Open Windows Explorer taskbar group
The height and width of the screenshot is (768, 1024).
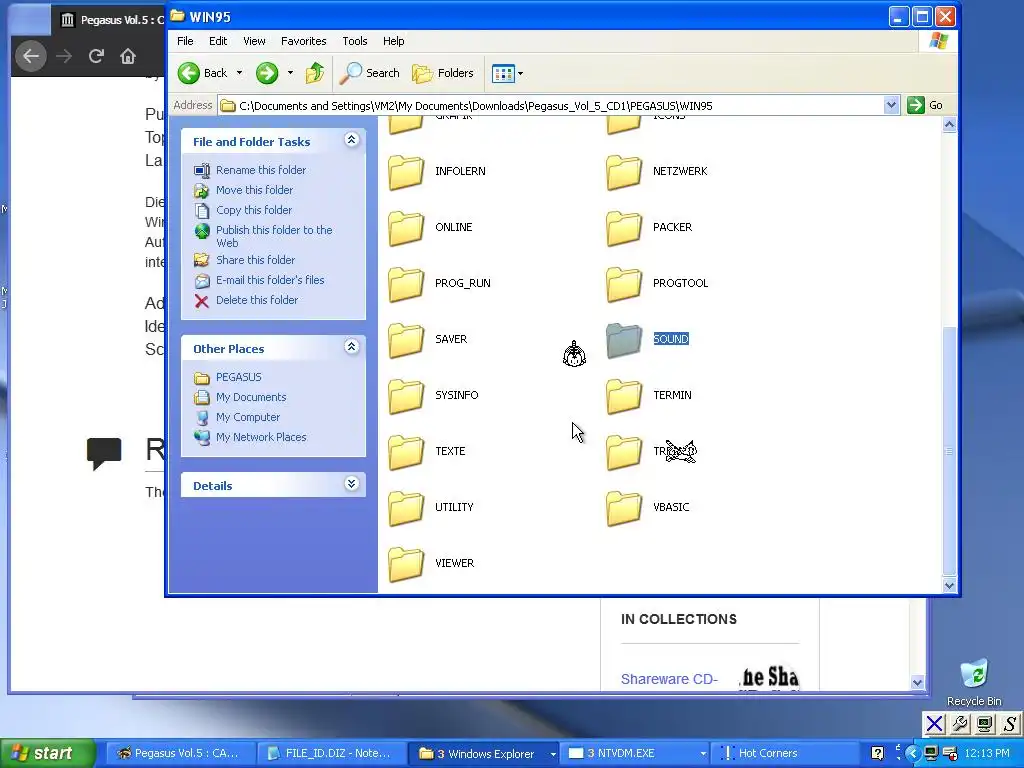(485, 754)
